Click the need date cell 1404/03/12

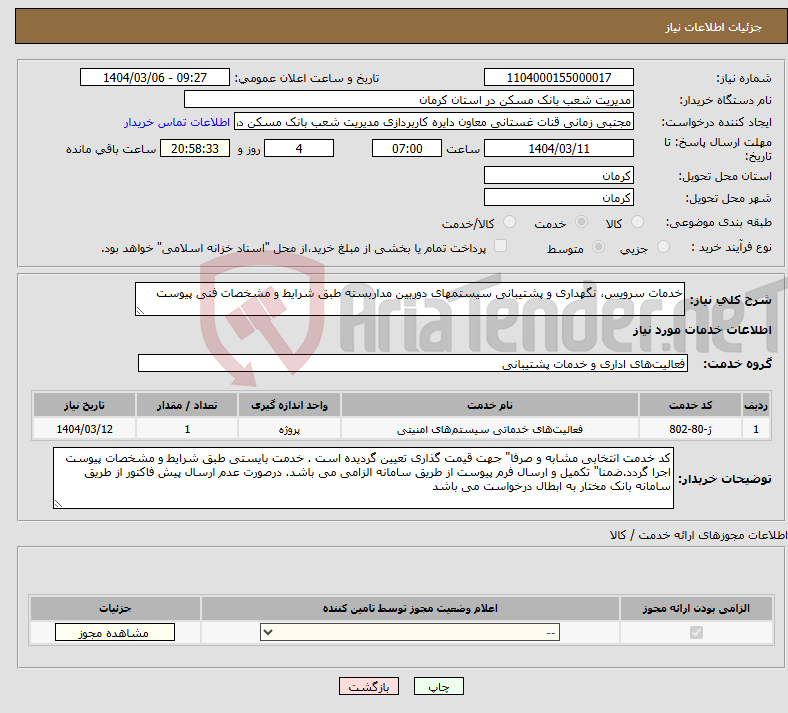pos(84,429)
